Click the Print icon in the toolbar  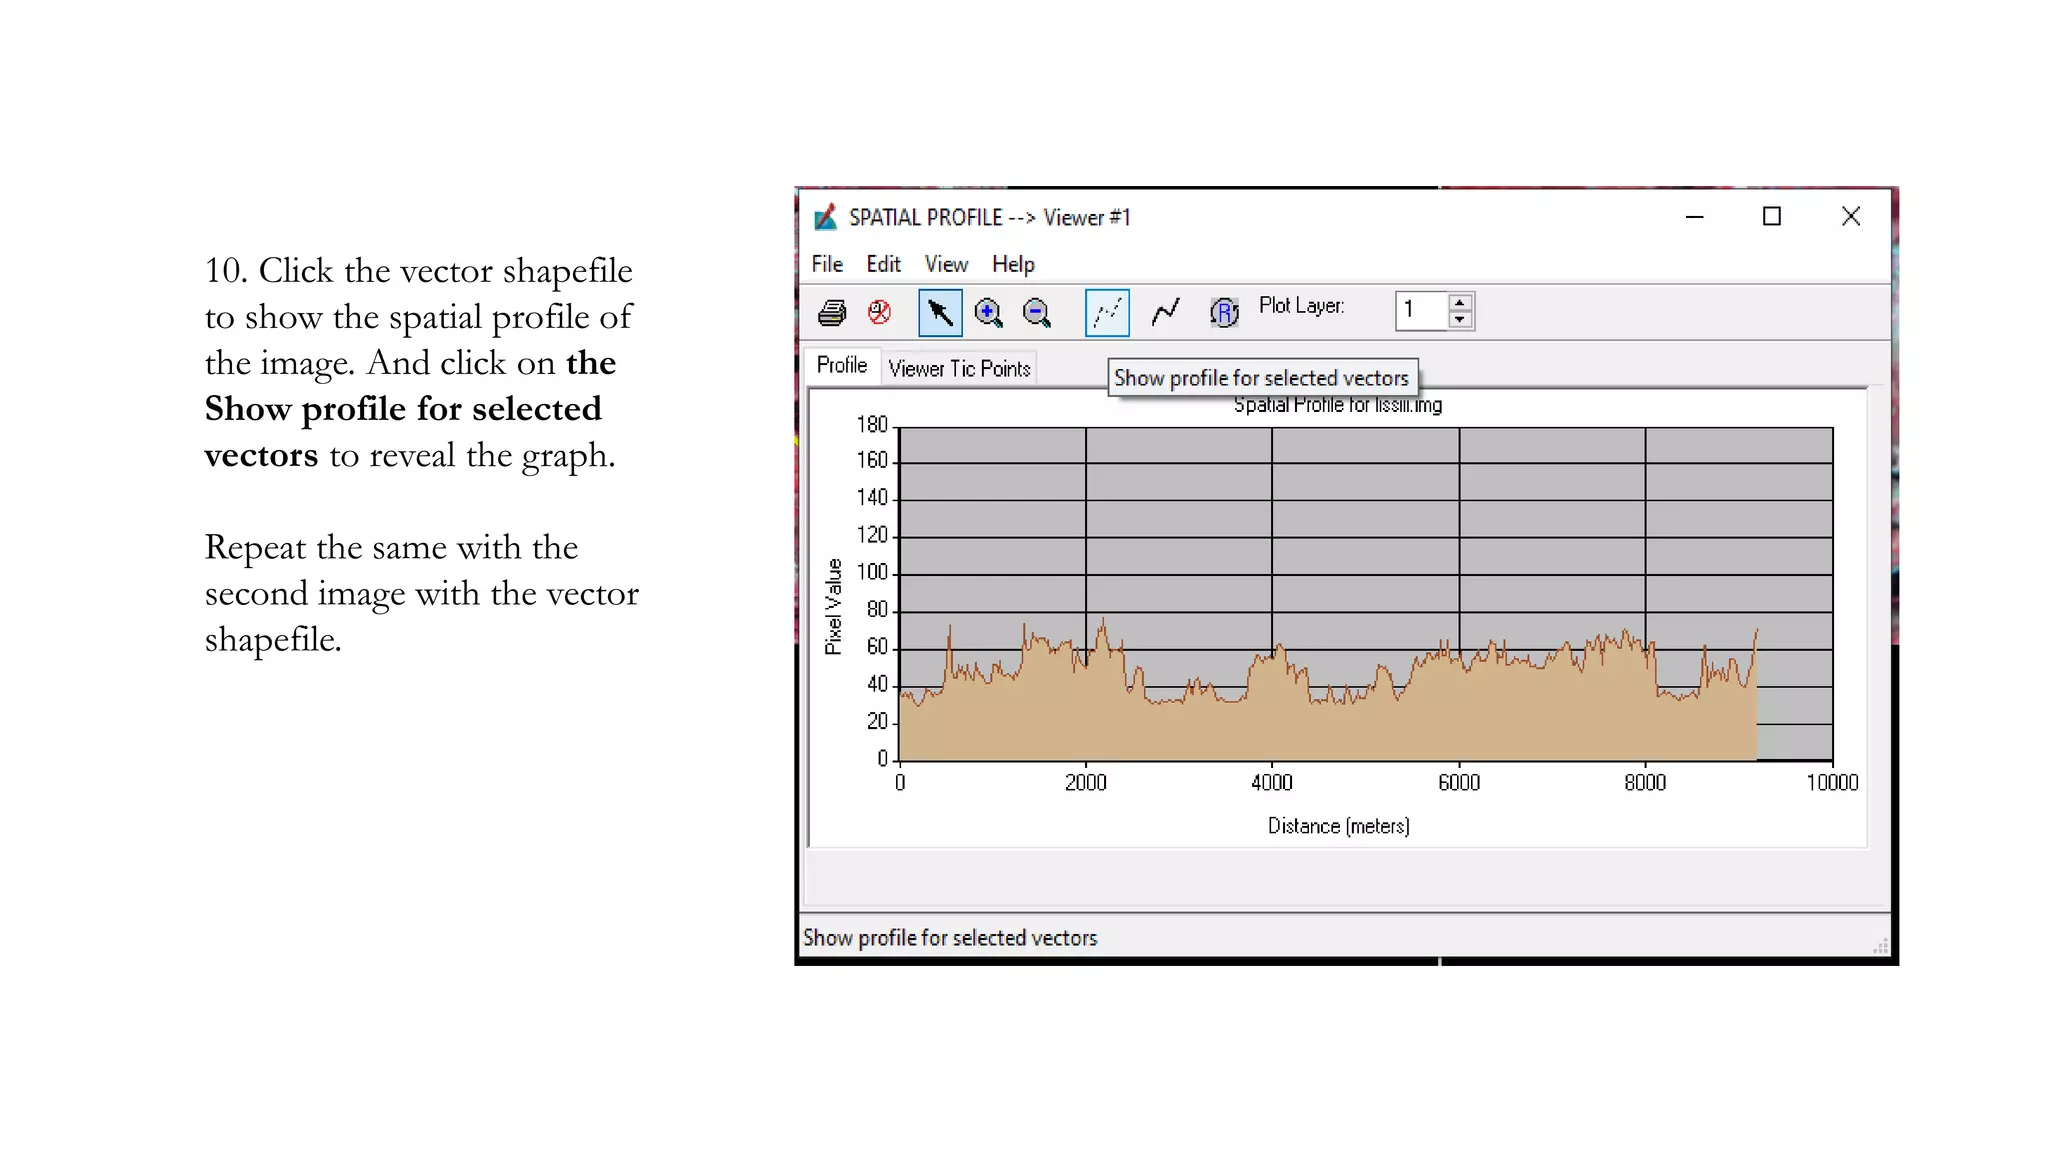[831, 313]
